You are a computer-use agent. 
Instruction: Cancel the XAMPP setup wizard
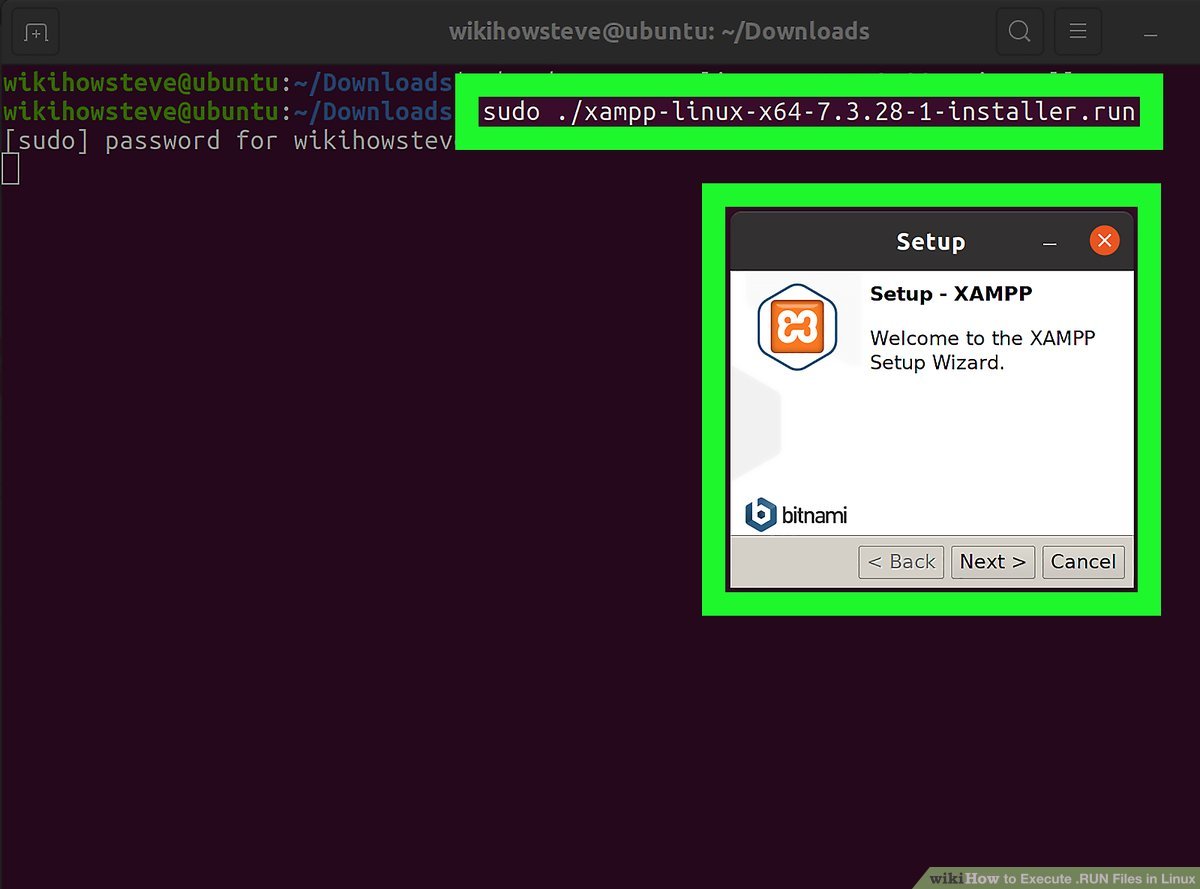coord(1083,562)
